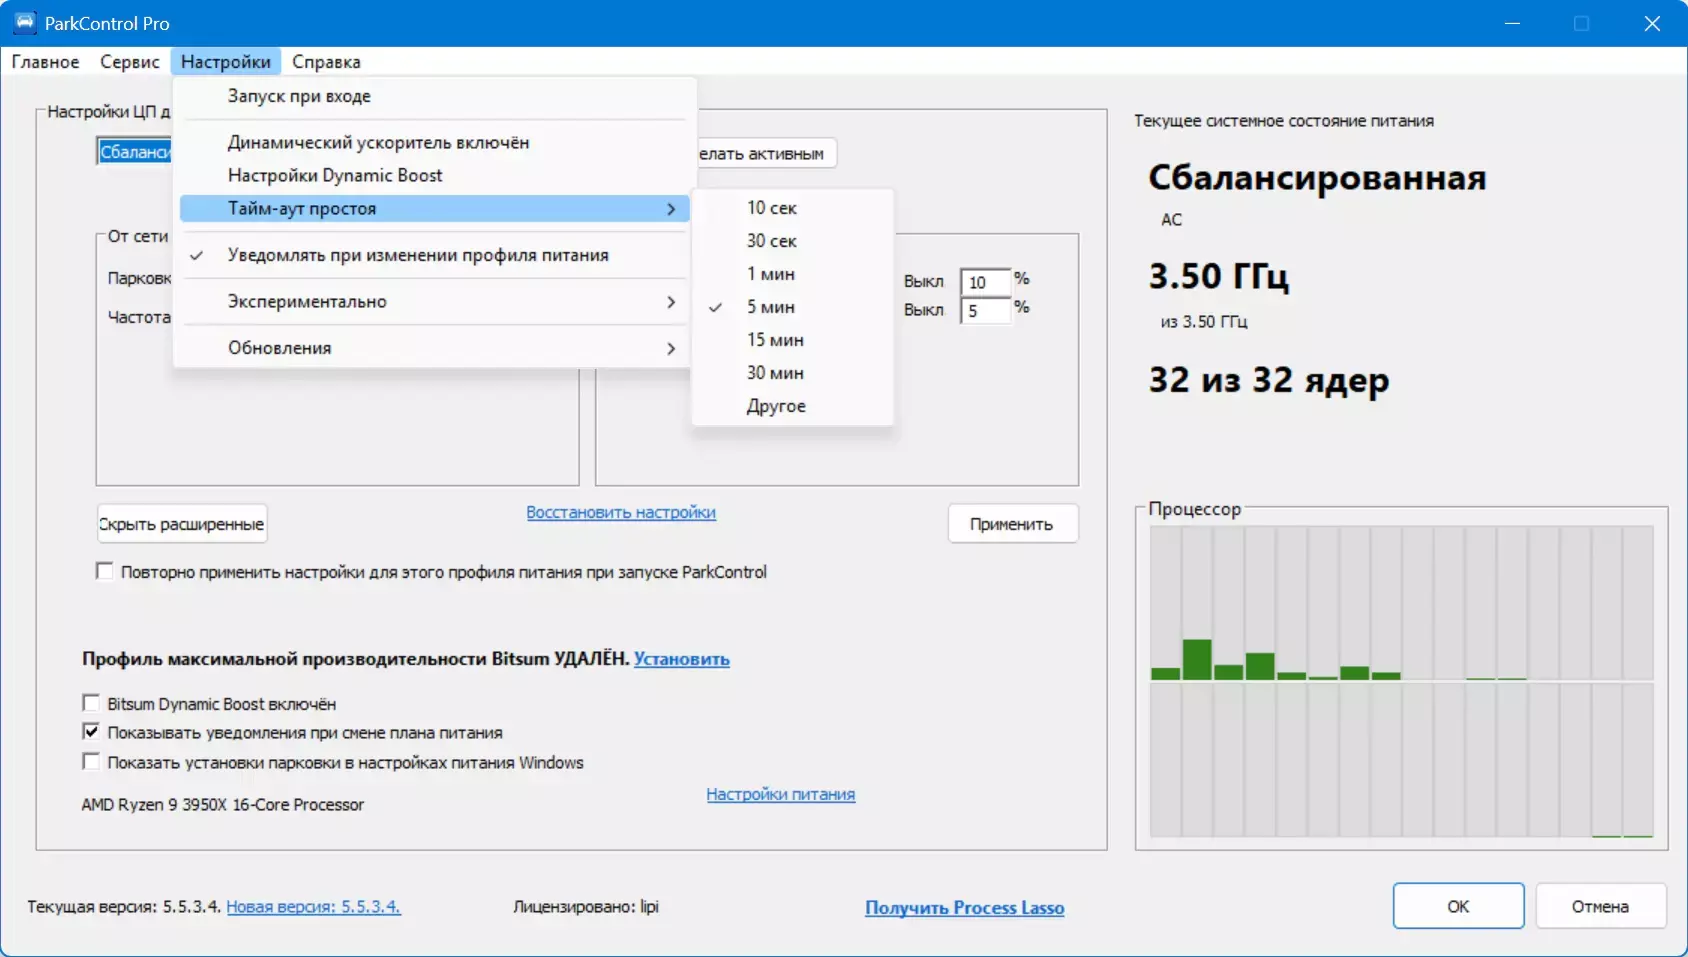1688x957 pixels.
Task: Check 'Показать установки парковки' Windows option
Action: [91, 762]
